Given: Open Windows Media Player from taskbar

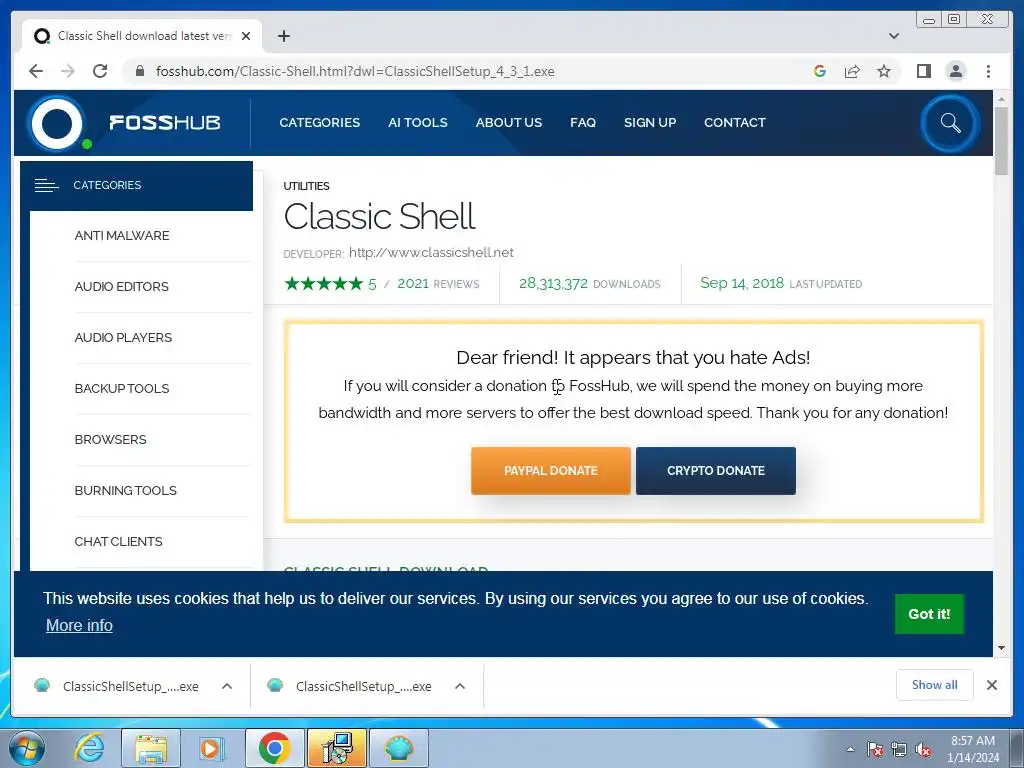Looking at the screenshot, I should pyautogui.click(x=211, y=748).
